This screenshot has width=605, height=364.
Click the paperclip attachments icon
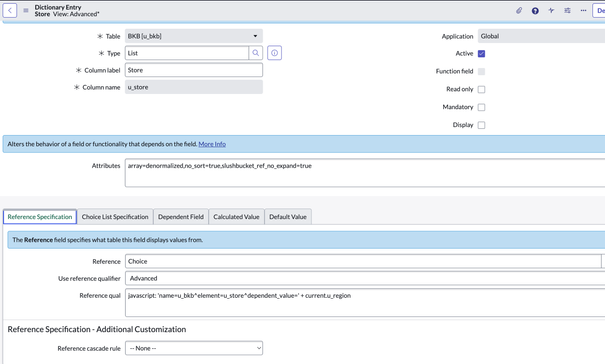519,10
